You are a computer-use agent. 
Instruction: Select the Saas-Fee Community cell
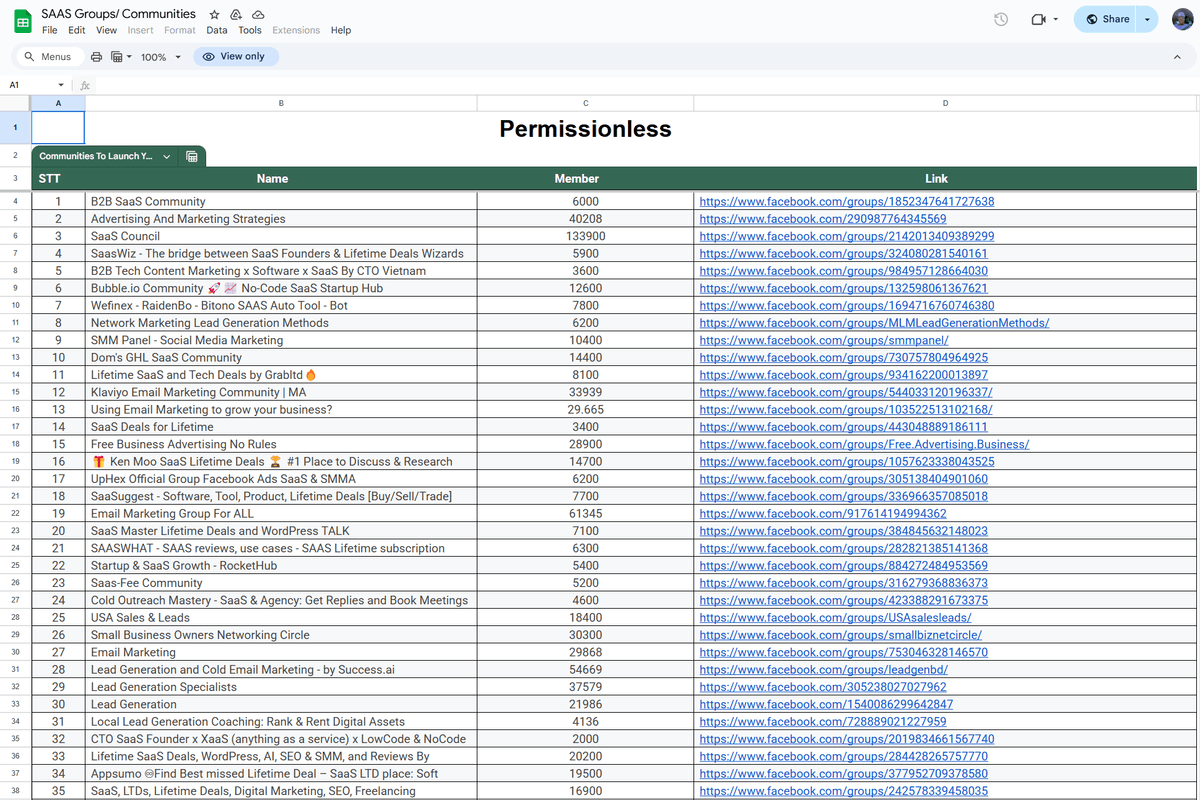(x=281, y=583)
